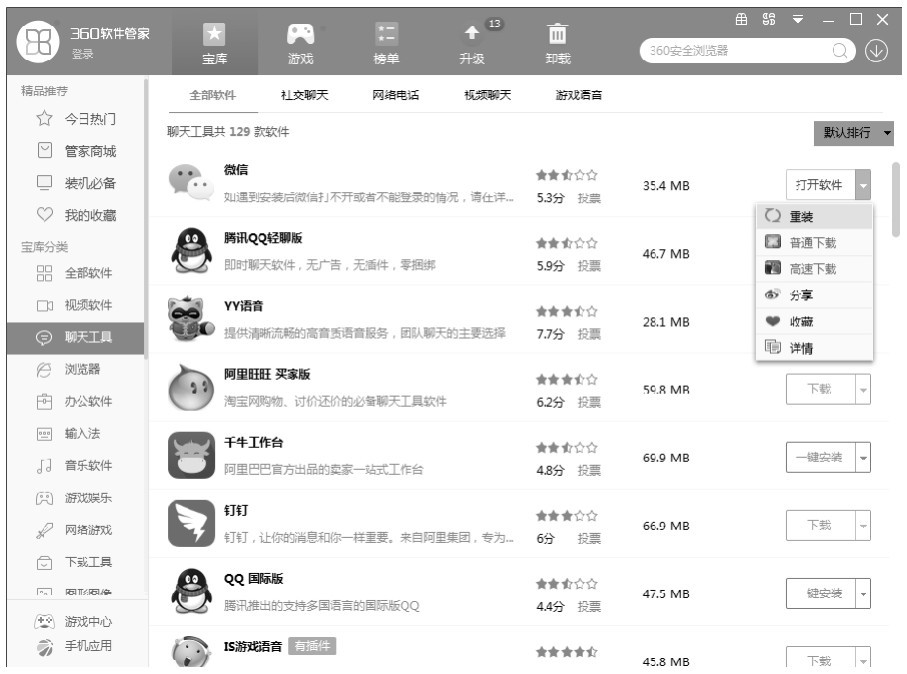Viewport: 907px width, 674px height.
Task: Click the 阿里旺旺 买家版 icon
Action: 191,387
